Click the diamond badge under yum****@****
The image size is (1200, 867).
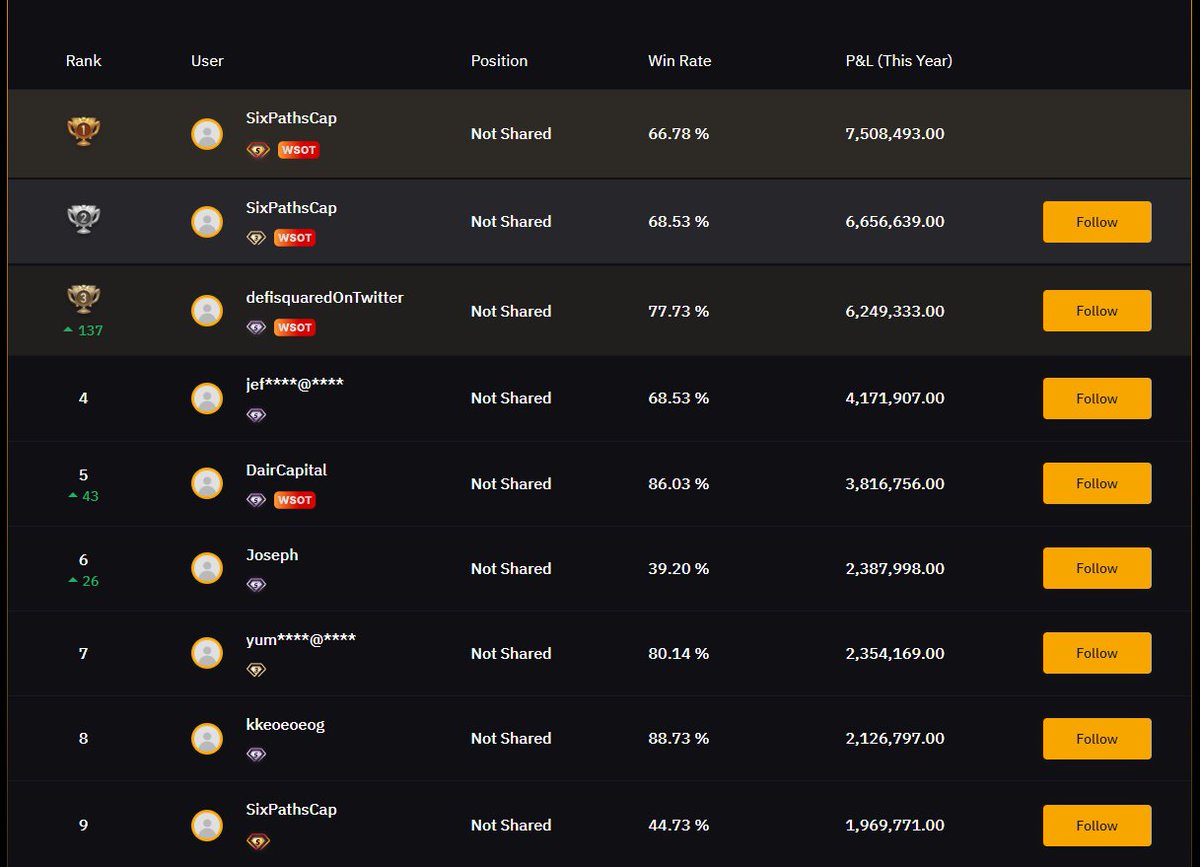point(256,669)
